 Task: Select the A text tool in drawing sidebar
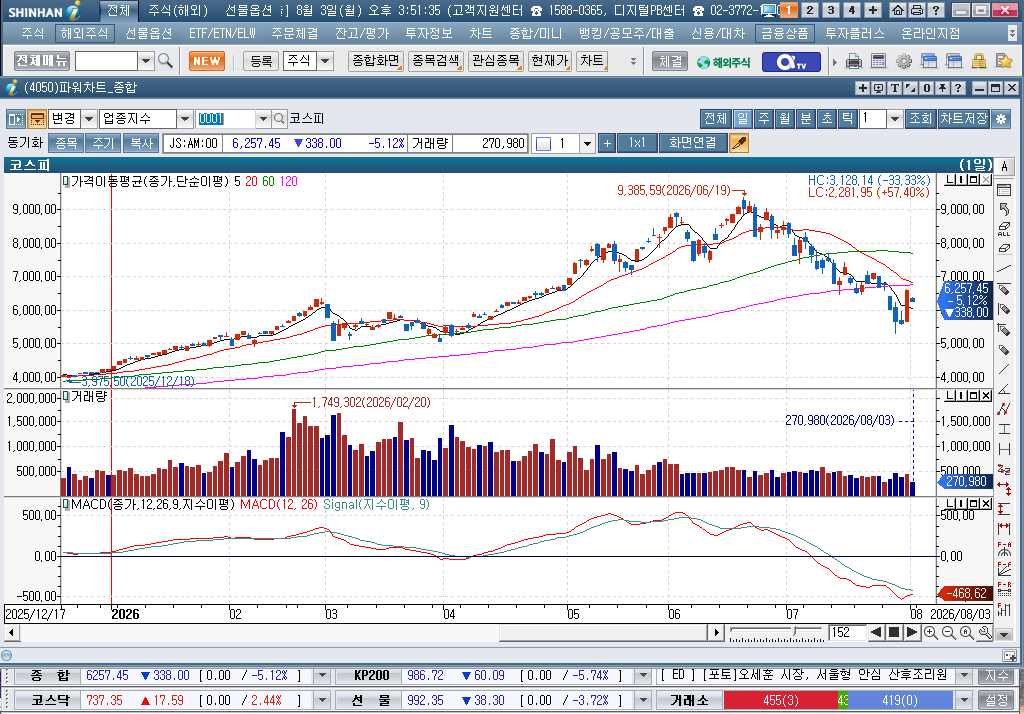(x=1004, y=166)
